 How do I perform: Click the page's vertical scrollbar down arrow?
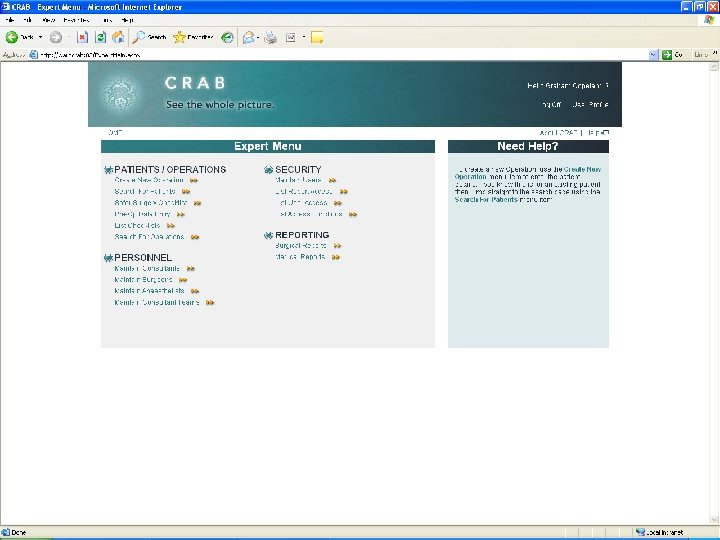(x=714, y=520)
